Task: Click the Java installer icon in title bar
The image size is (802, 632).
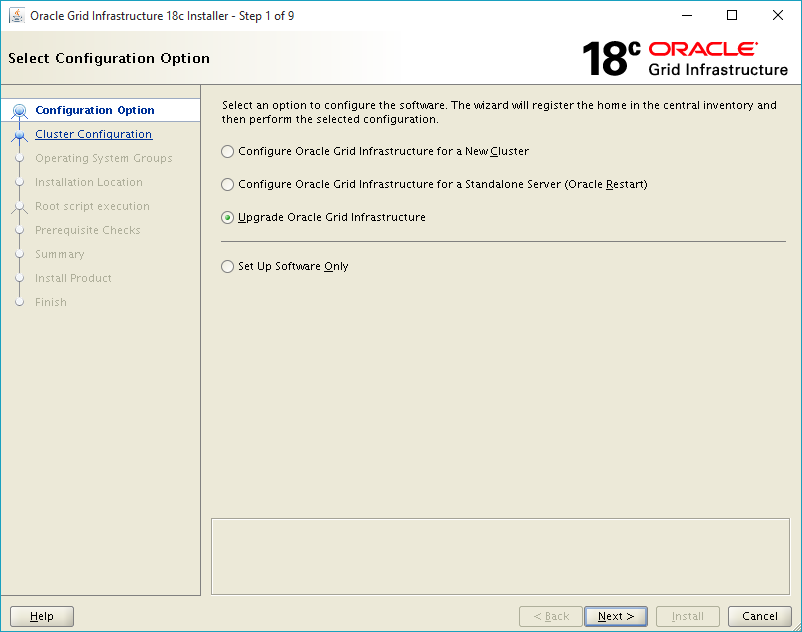Action: pyautogui.click(x=17, y=15)
